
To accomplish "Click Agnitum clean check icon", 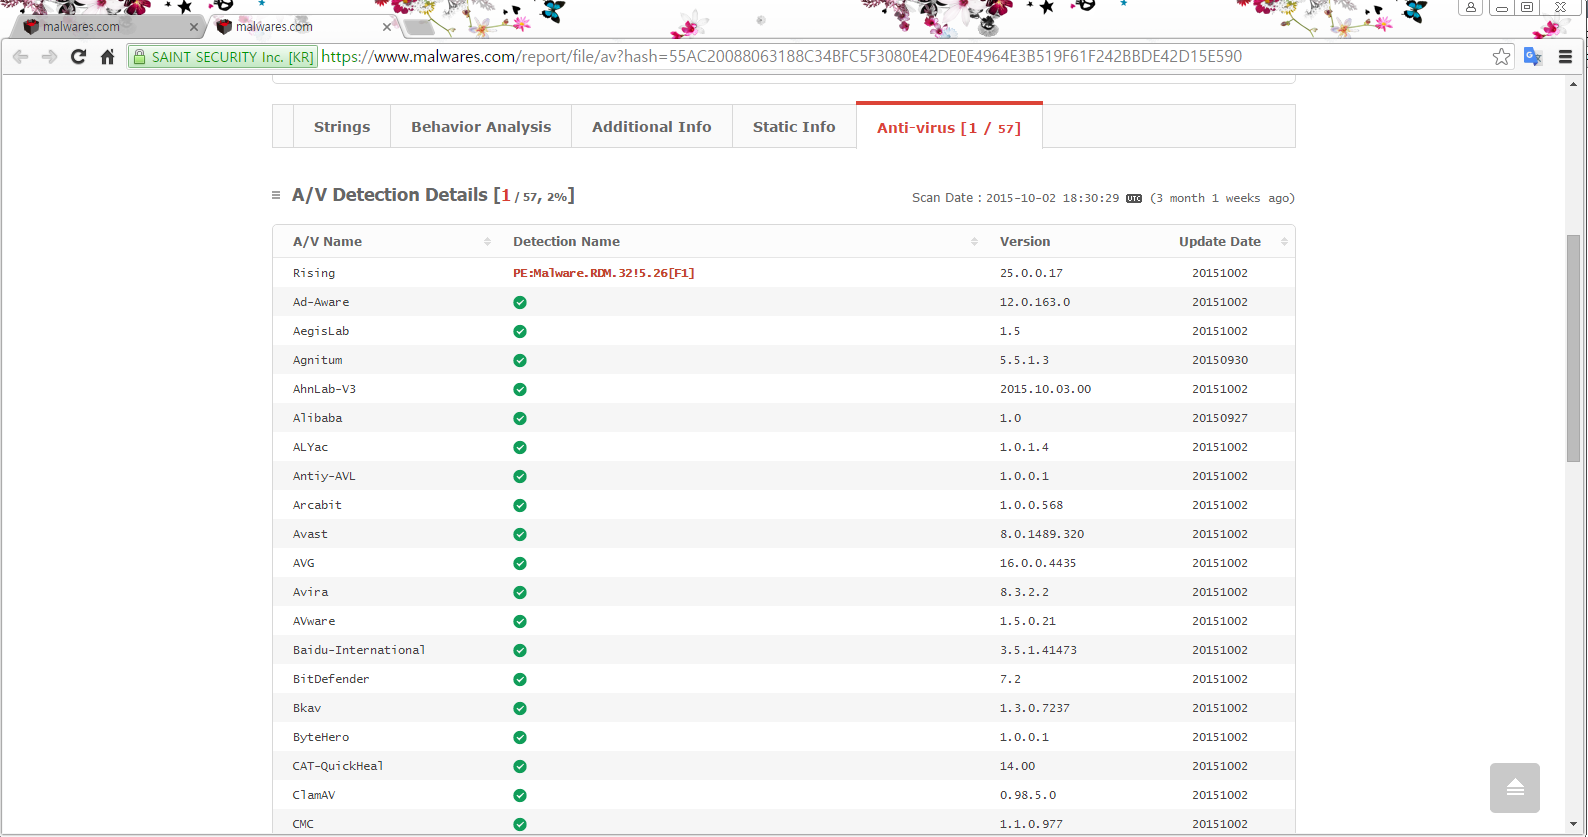I will tap(520, 360).
